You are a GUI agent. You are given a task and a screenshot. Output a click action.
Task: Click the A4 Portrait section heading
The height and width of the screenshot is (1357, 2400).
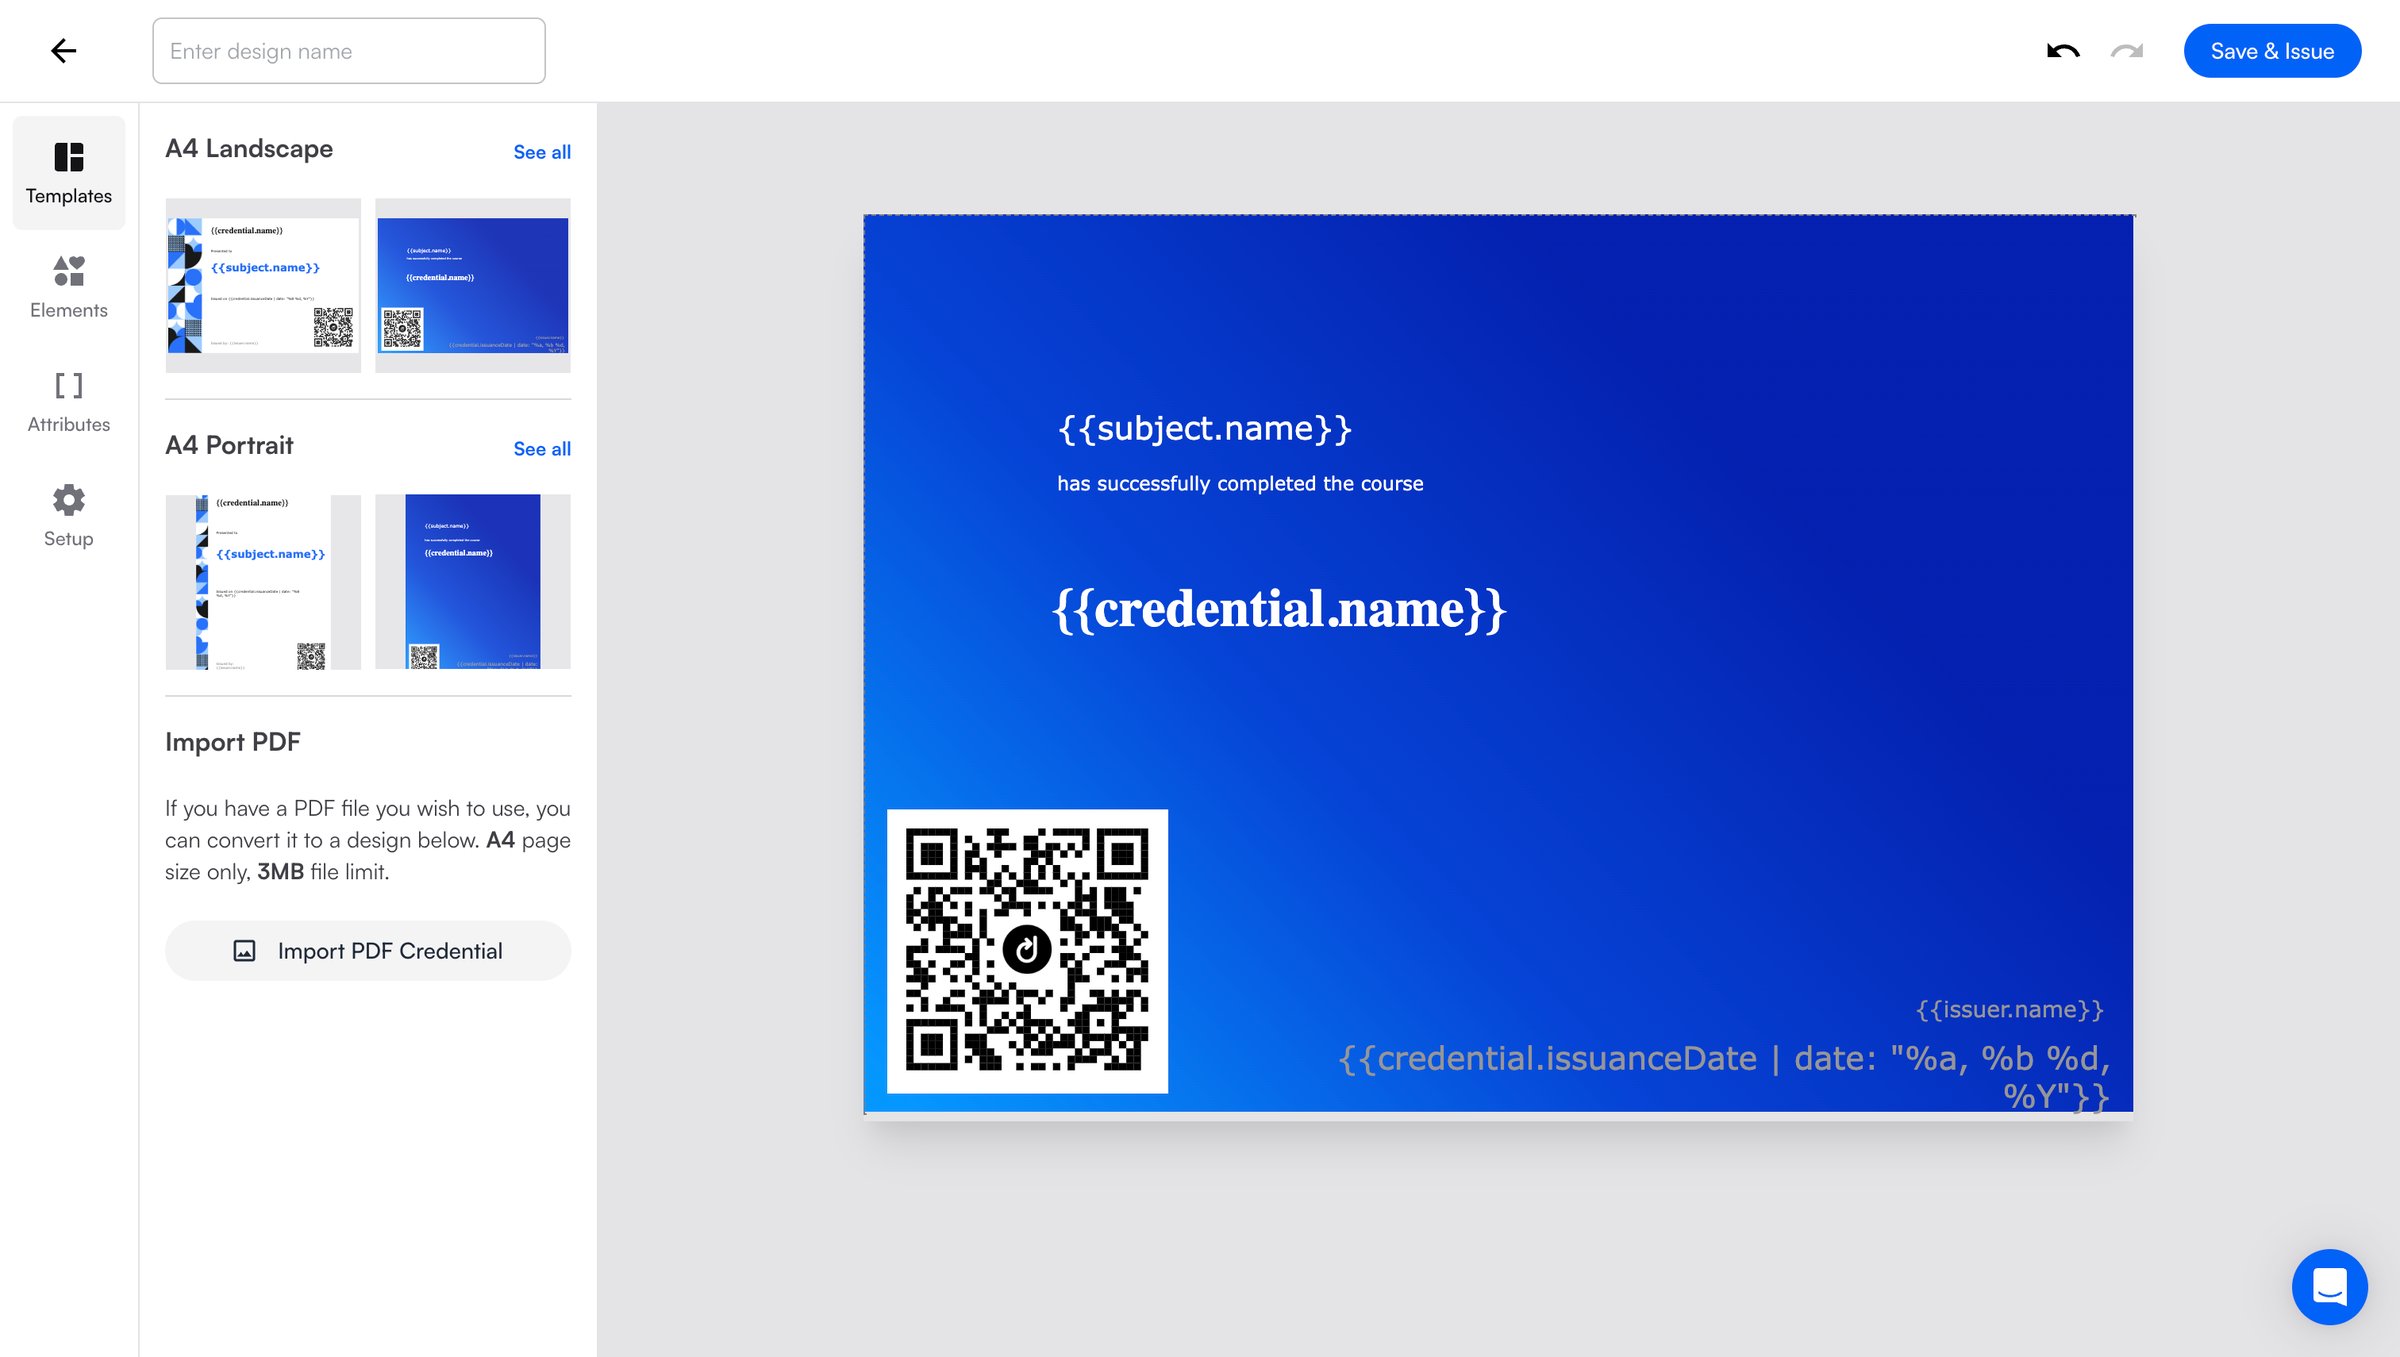[x=229, y=446]
